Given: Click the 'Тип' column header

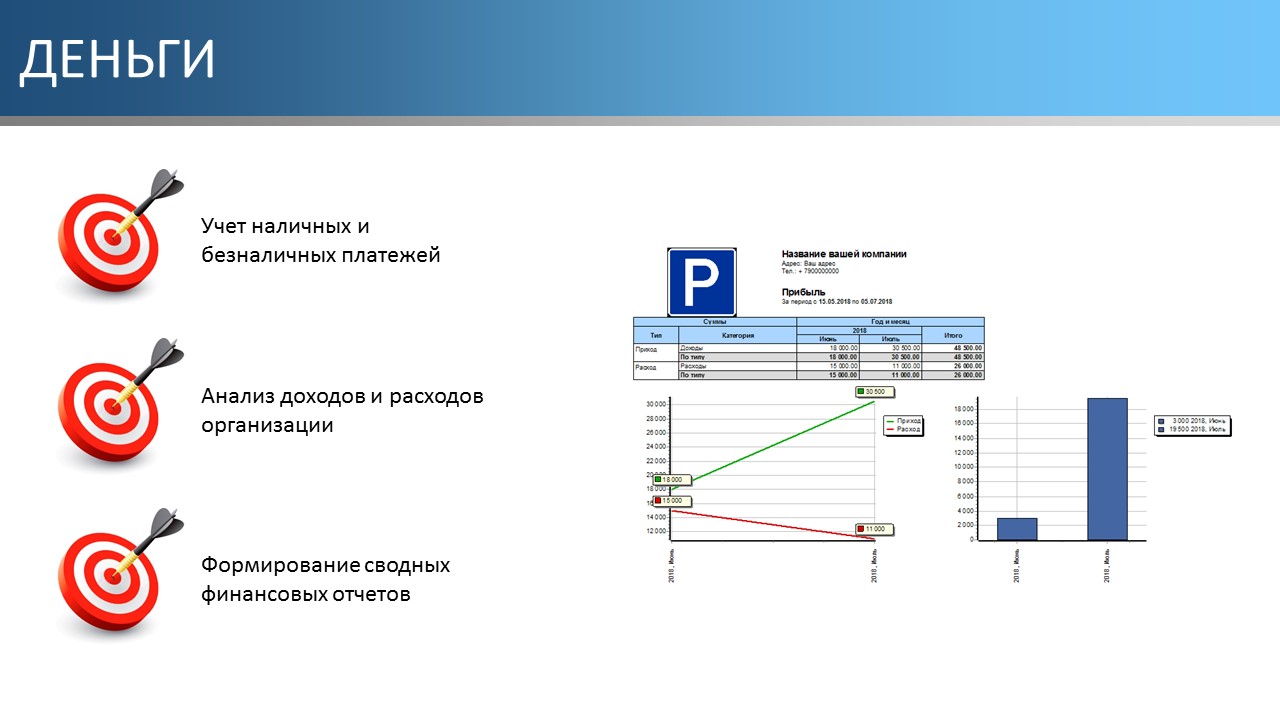Looking at the screenshot, I should 656,335.
